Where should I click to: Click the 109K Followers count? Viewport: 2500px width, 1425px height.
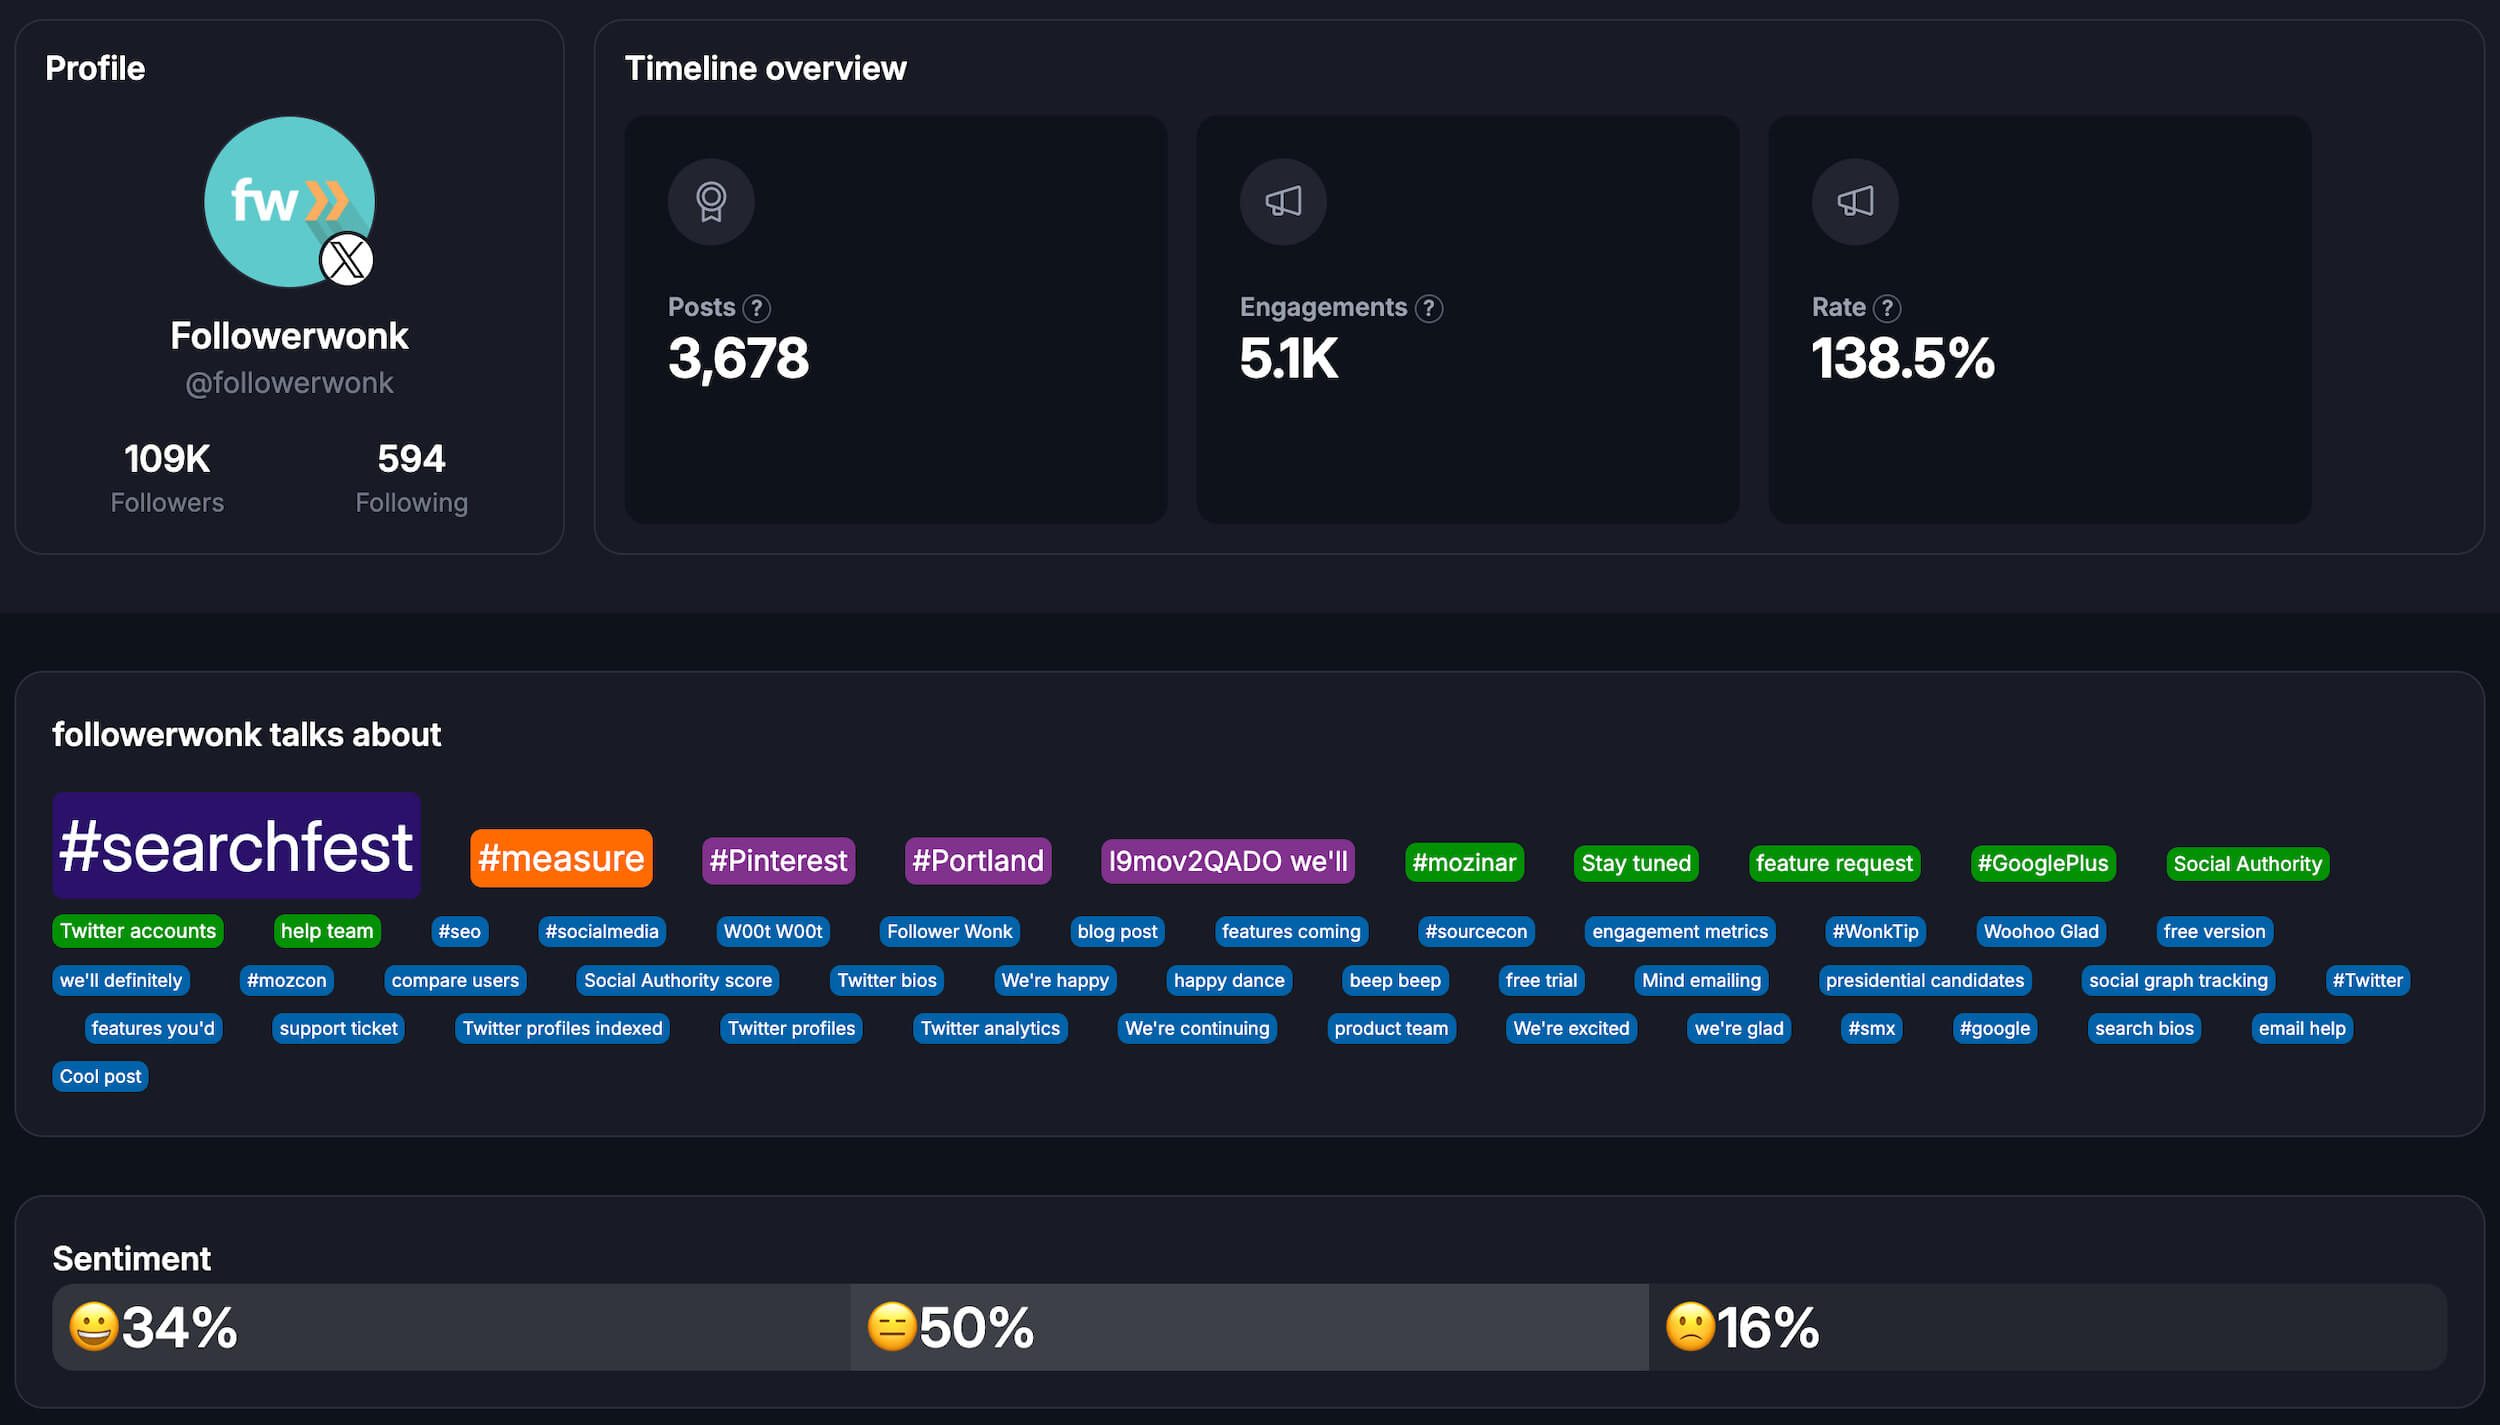pos(167,459)
